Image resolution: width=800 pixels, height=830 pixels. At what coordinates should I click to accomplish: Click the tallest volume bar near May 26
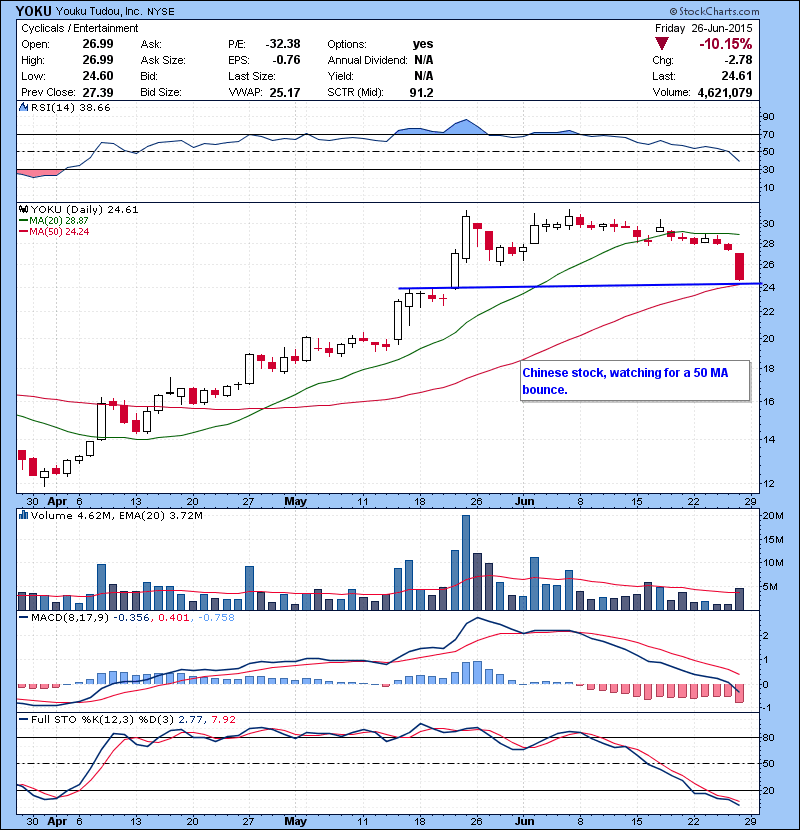pos(466,562)
